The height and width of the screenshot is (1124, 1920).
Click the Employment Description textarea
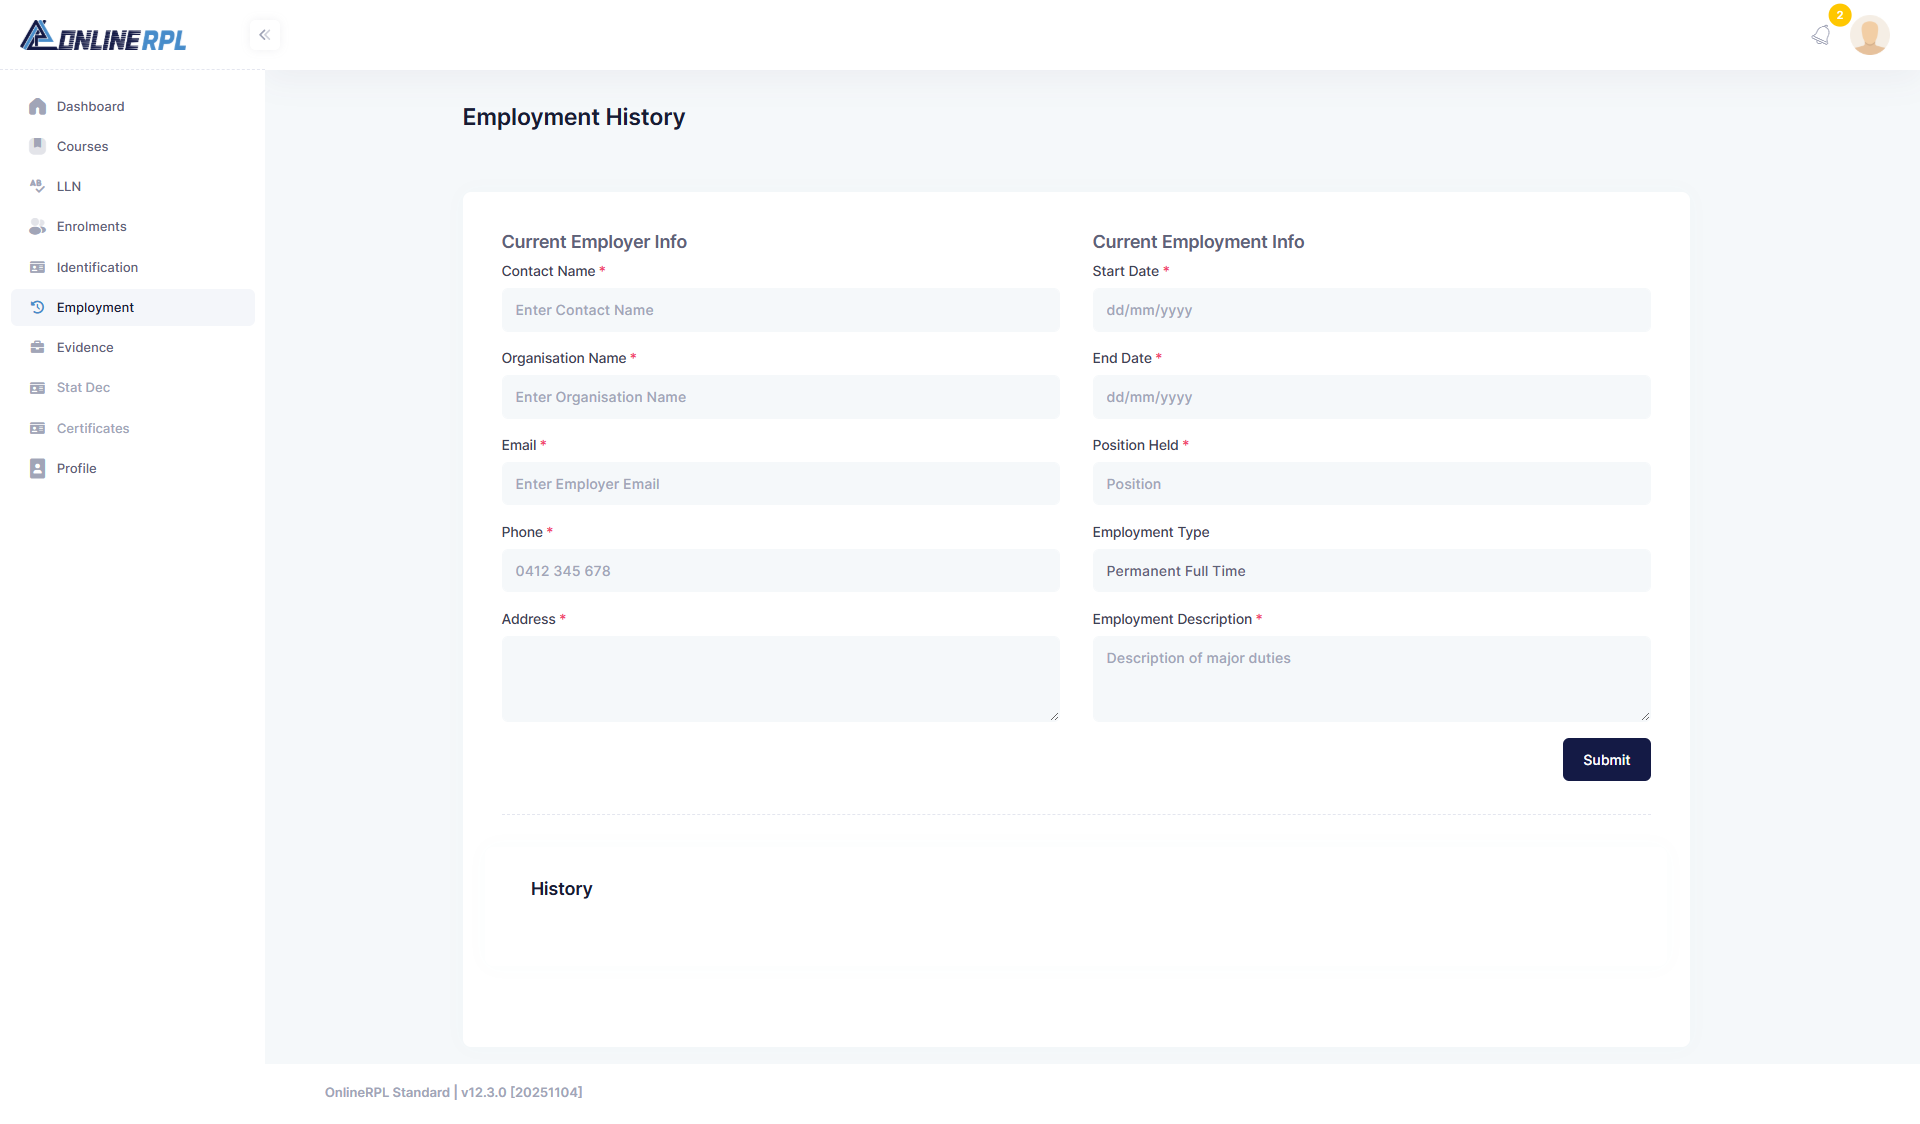[x=1370, y=678]
